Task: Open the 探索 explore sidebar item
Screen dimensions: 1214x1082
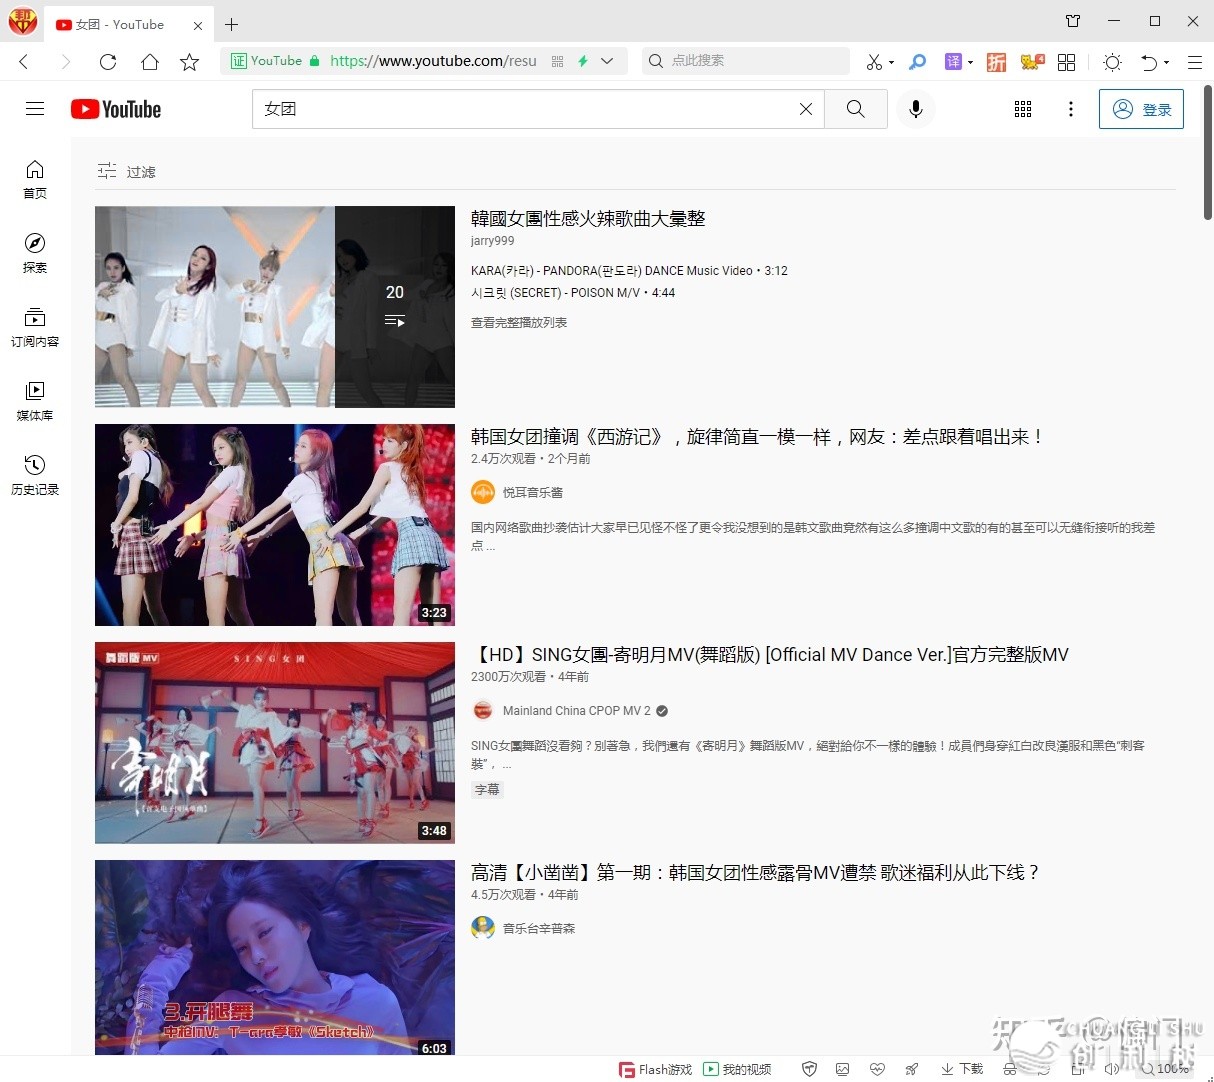Action: coord(35,253)
